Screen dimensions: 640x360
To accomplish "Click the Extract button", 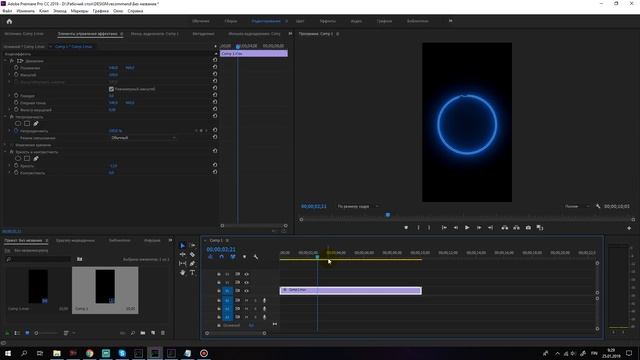I will point(516,228).
